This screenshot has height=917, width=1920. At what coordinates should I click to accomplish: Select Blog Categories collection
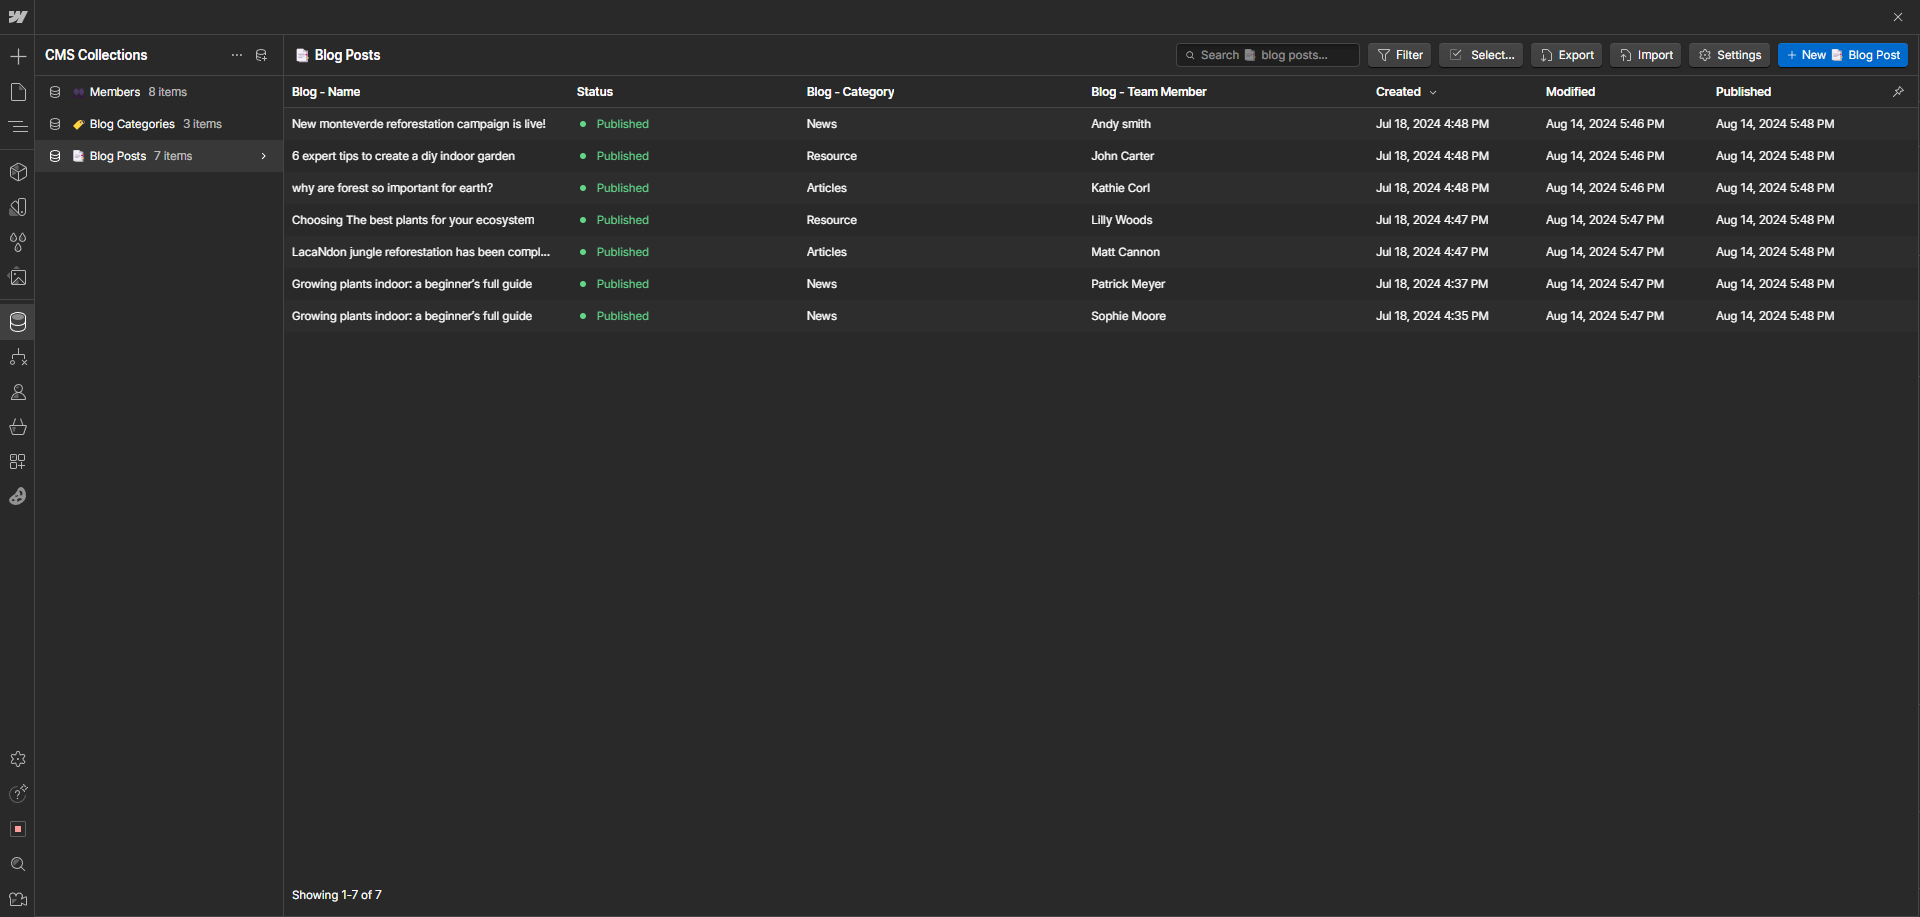160,124
